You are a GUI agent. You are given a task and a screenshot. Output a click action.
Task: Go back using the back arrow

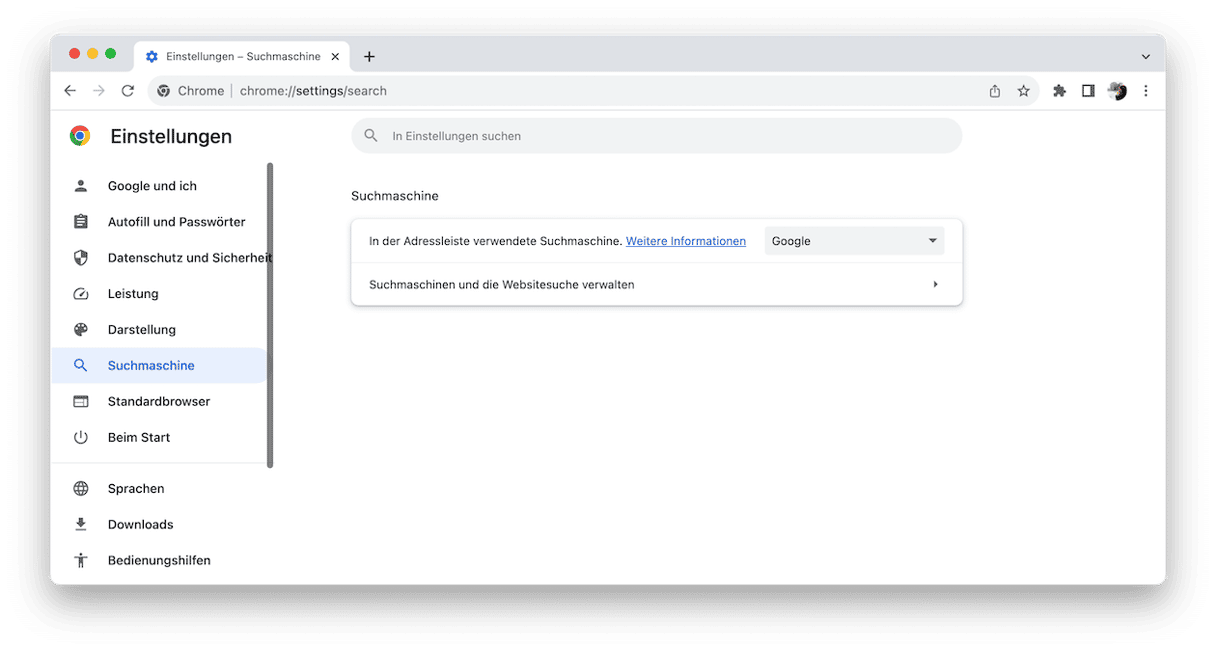[x=70, y=91]
